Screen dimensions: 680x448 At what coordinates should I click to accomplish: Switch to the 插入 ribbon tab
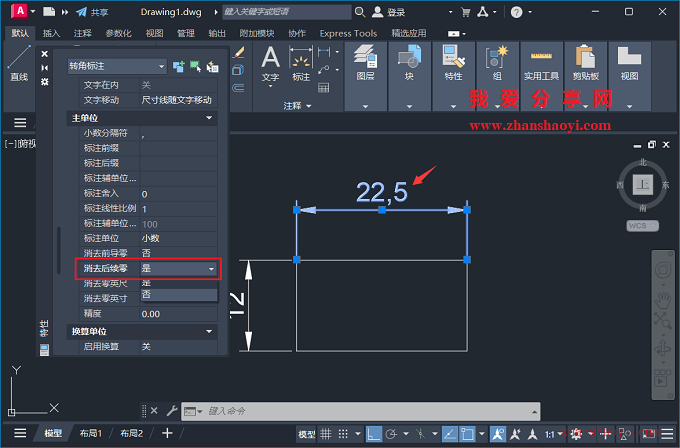click(51, 33)
